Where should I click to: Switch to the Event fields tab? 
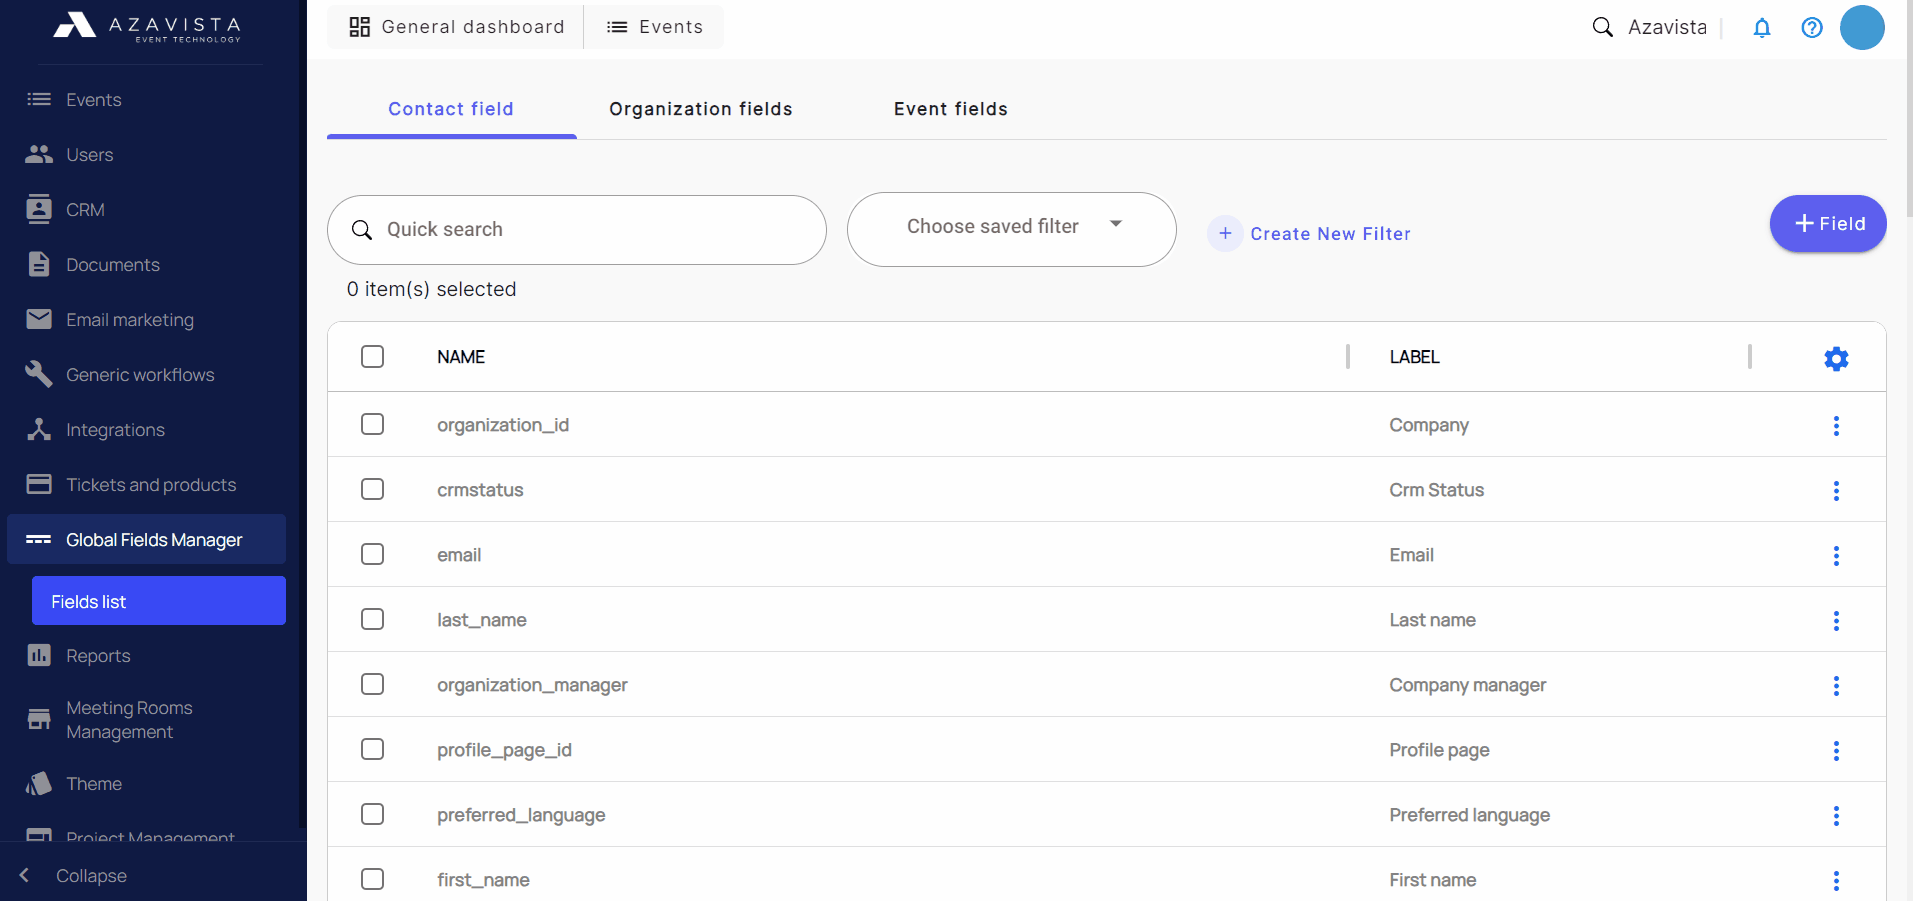951,109
